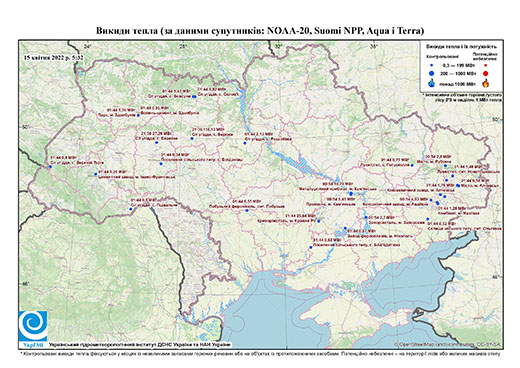Click the '200 — 1000 МВт' legend label
This screenshot has height=368, width=520.
click(457, 74)
